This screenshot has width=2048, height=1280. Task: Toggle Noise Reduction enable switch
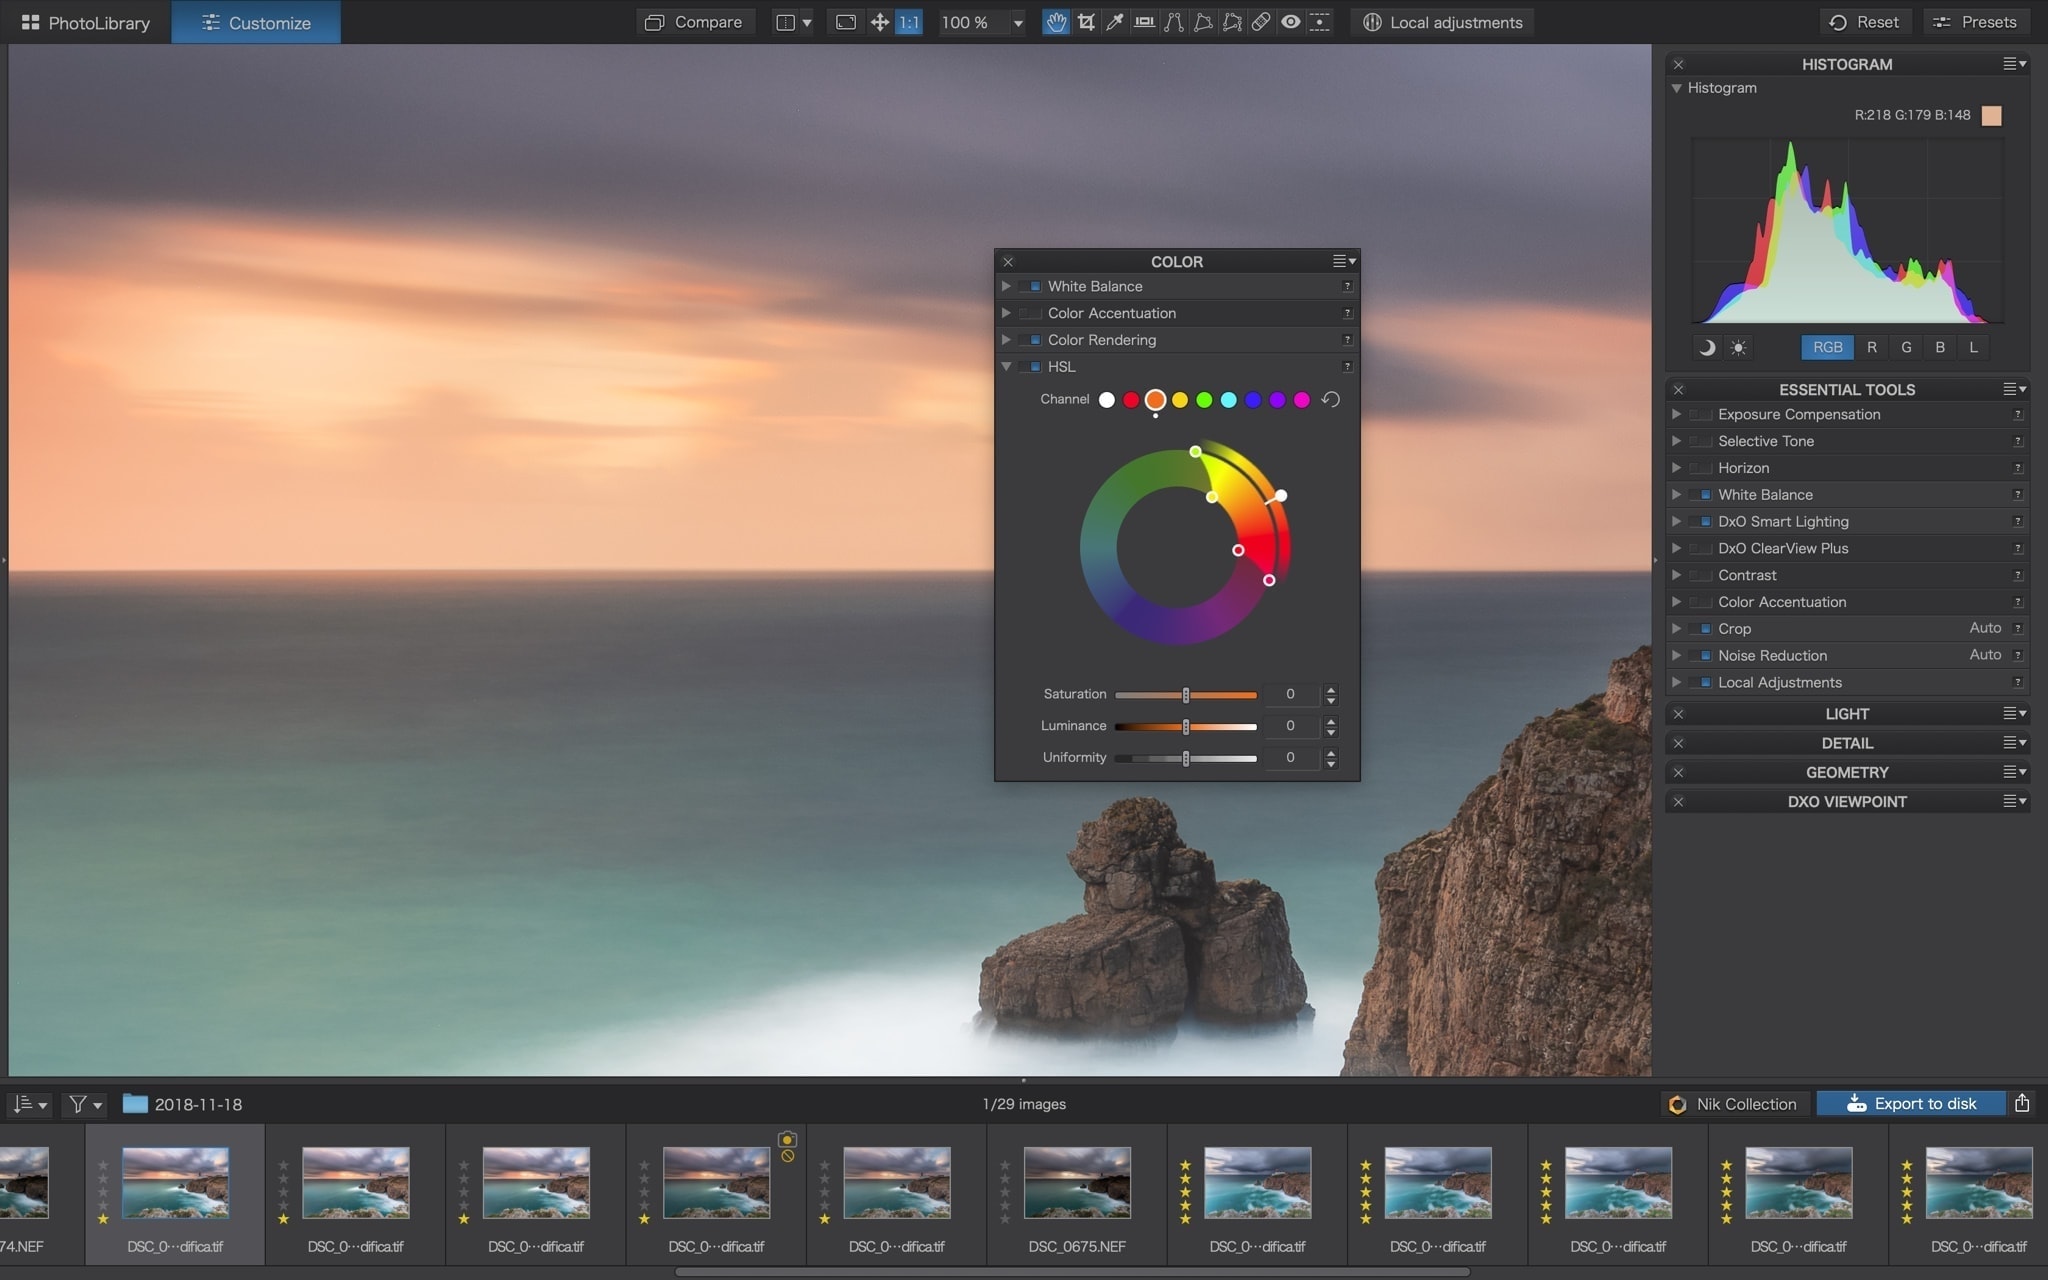point(1701,655)
